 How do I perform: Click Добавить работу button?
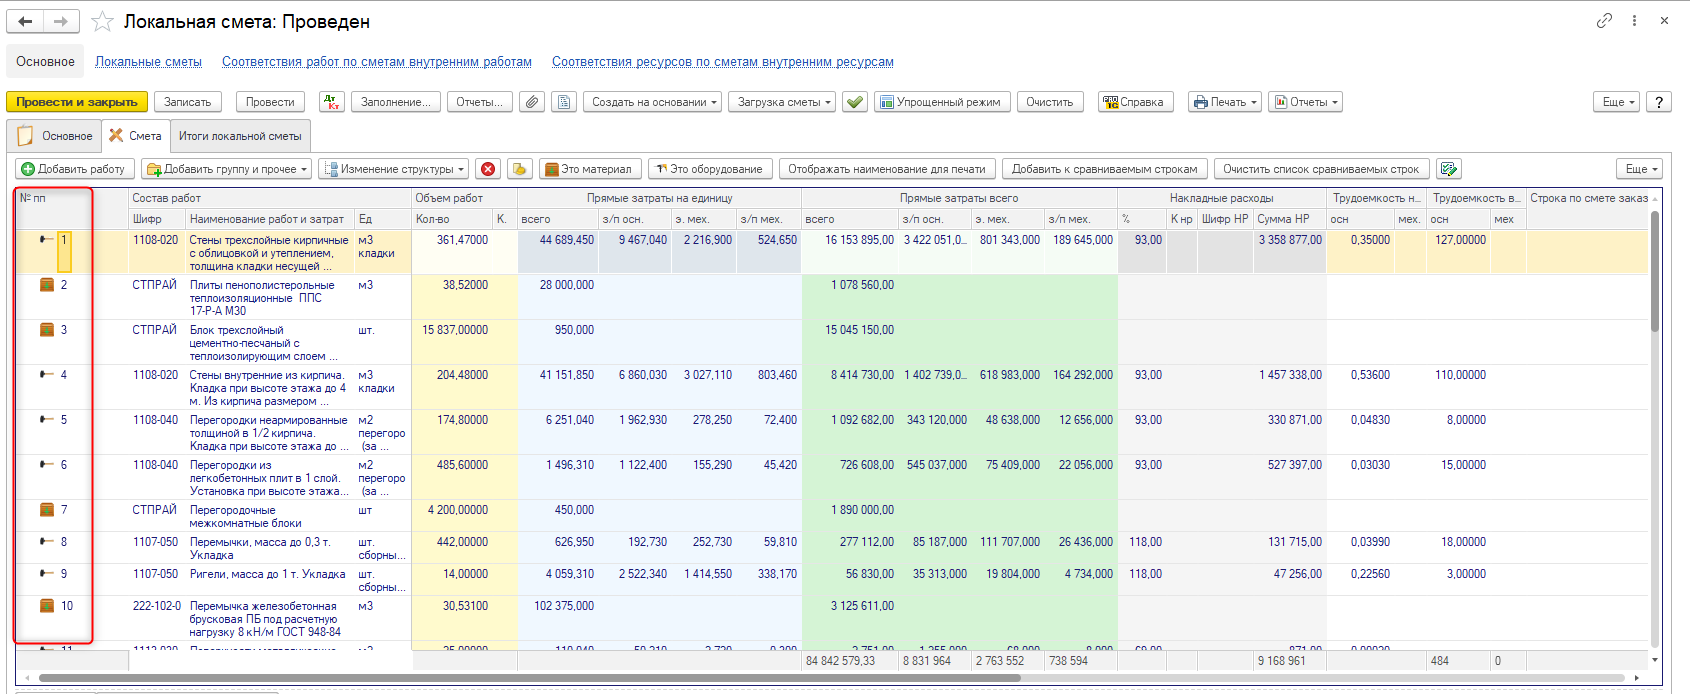[74, 169]
